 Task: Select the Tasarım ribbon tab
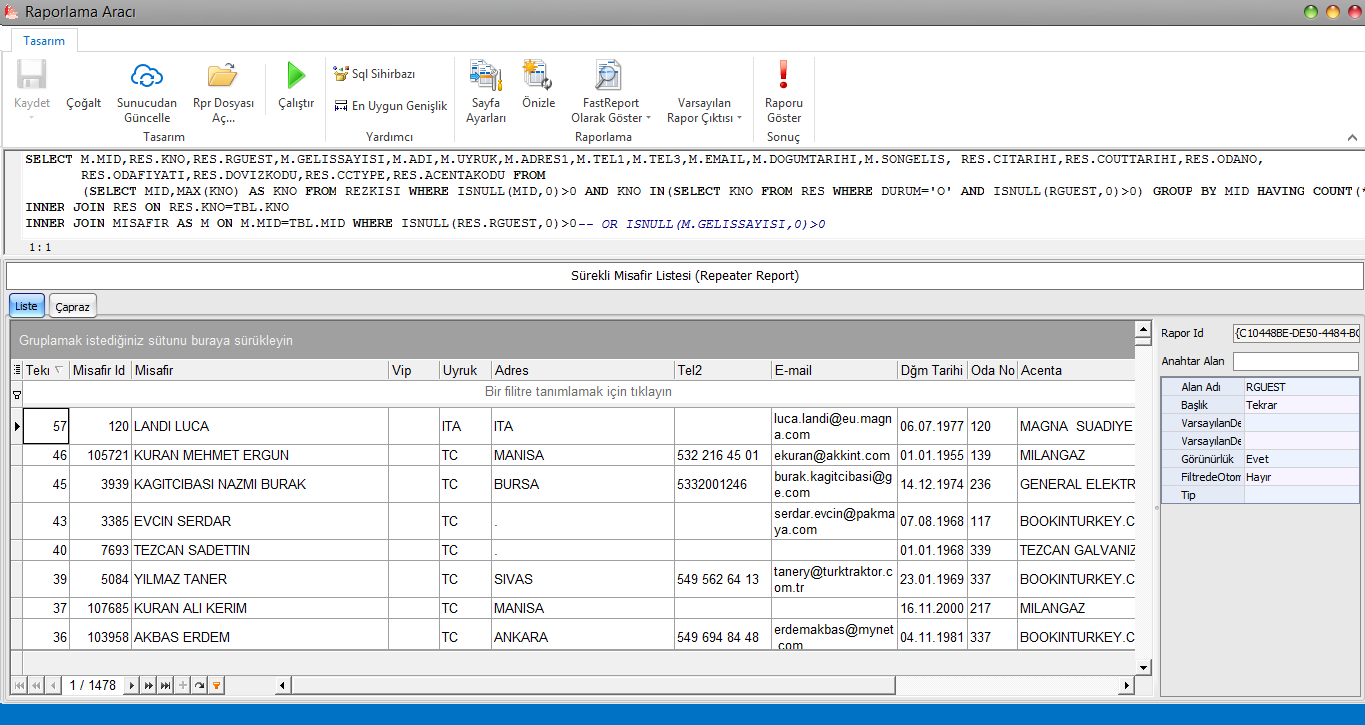coord(45,41)
